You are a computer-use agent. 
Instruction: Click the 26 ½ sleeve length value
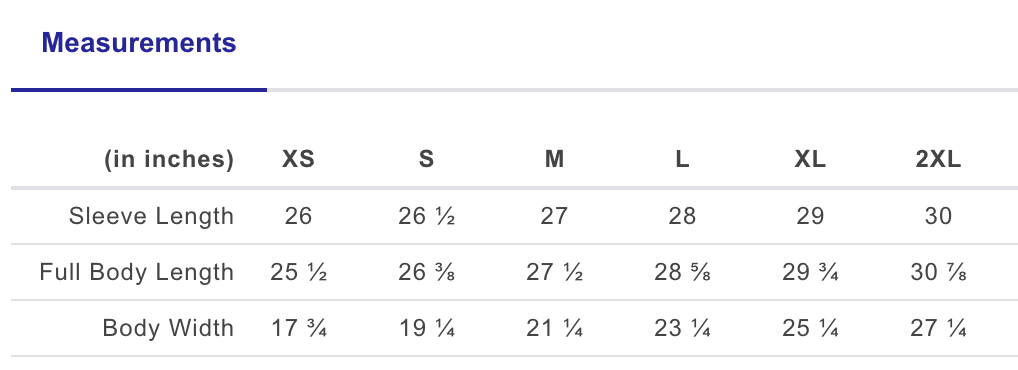pos(427,216)
